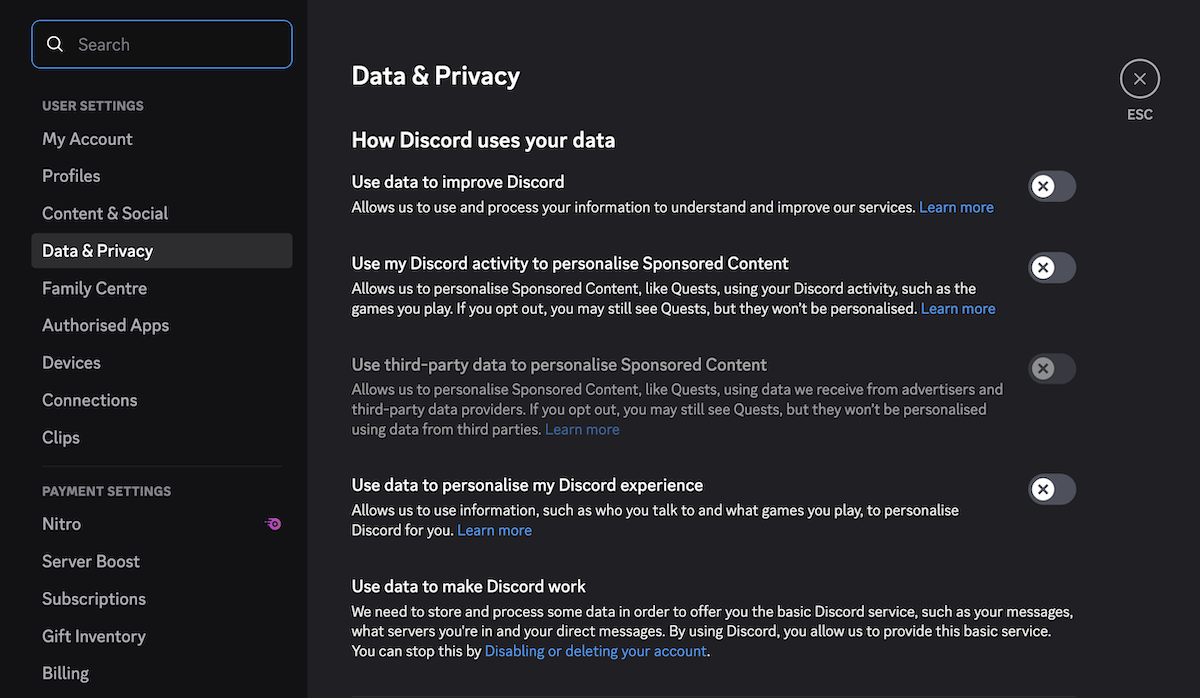Toggle Use third-party data to personalise Sponsored Content
The image size is (1200, 698).
[x=1051, y=368]
